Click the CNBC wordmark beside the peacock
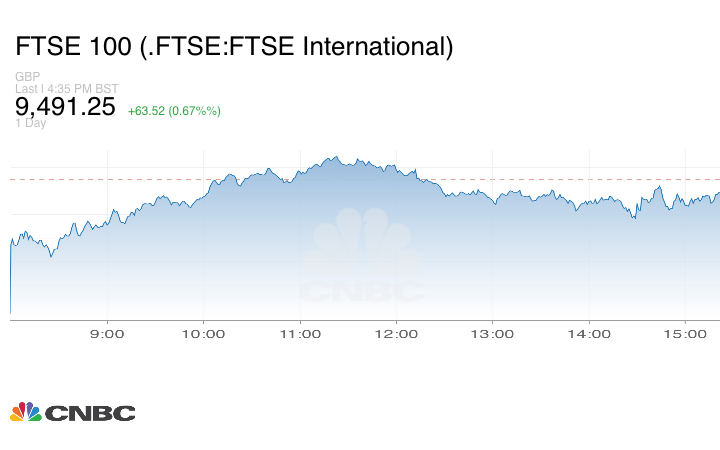This screenshot has width=720, height=450. 89,413
